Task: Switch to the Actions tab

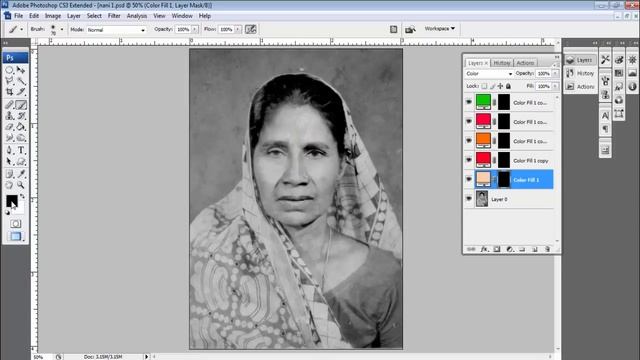Action: pos(525,63)
